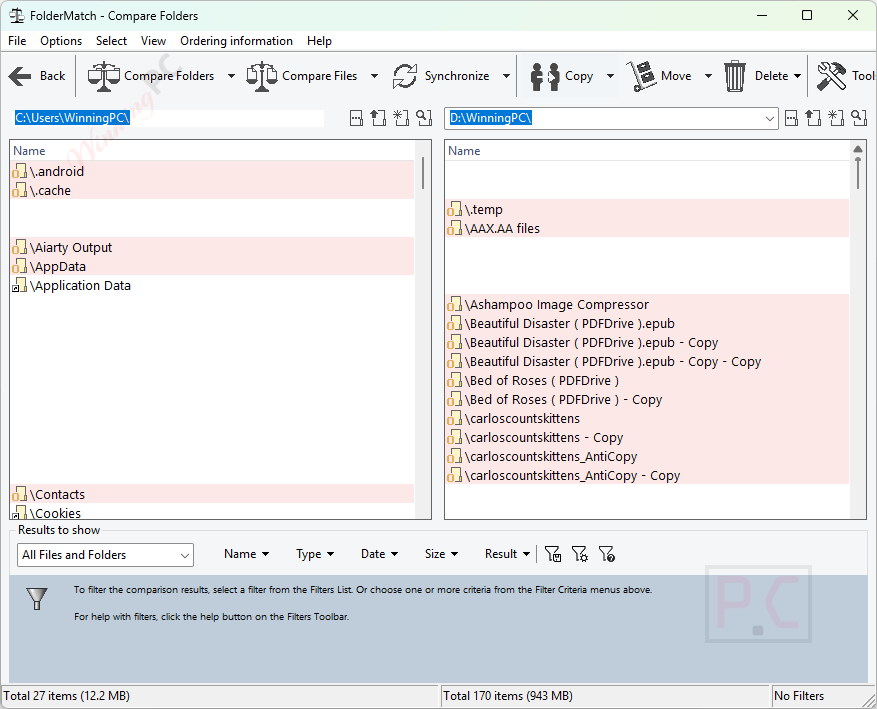Select the \Application Data row
Image resolution: width=877 pixels, height=709 pixels.
tap(213, 285)
